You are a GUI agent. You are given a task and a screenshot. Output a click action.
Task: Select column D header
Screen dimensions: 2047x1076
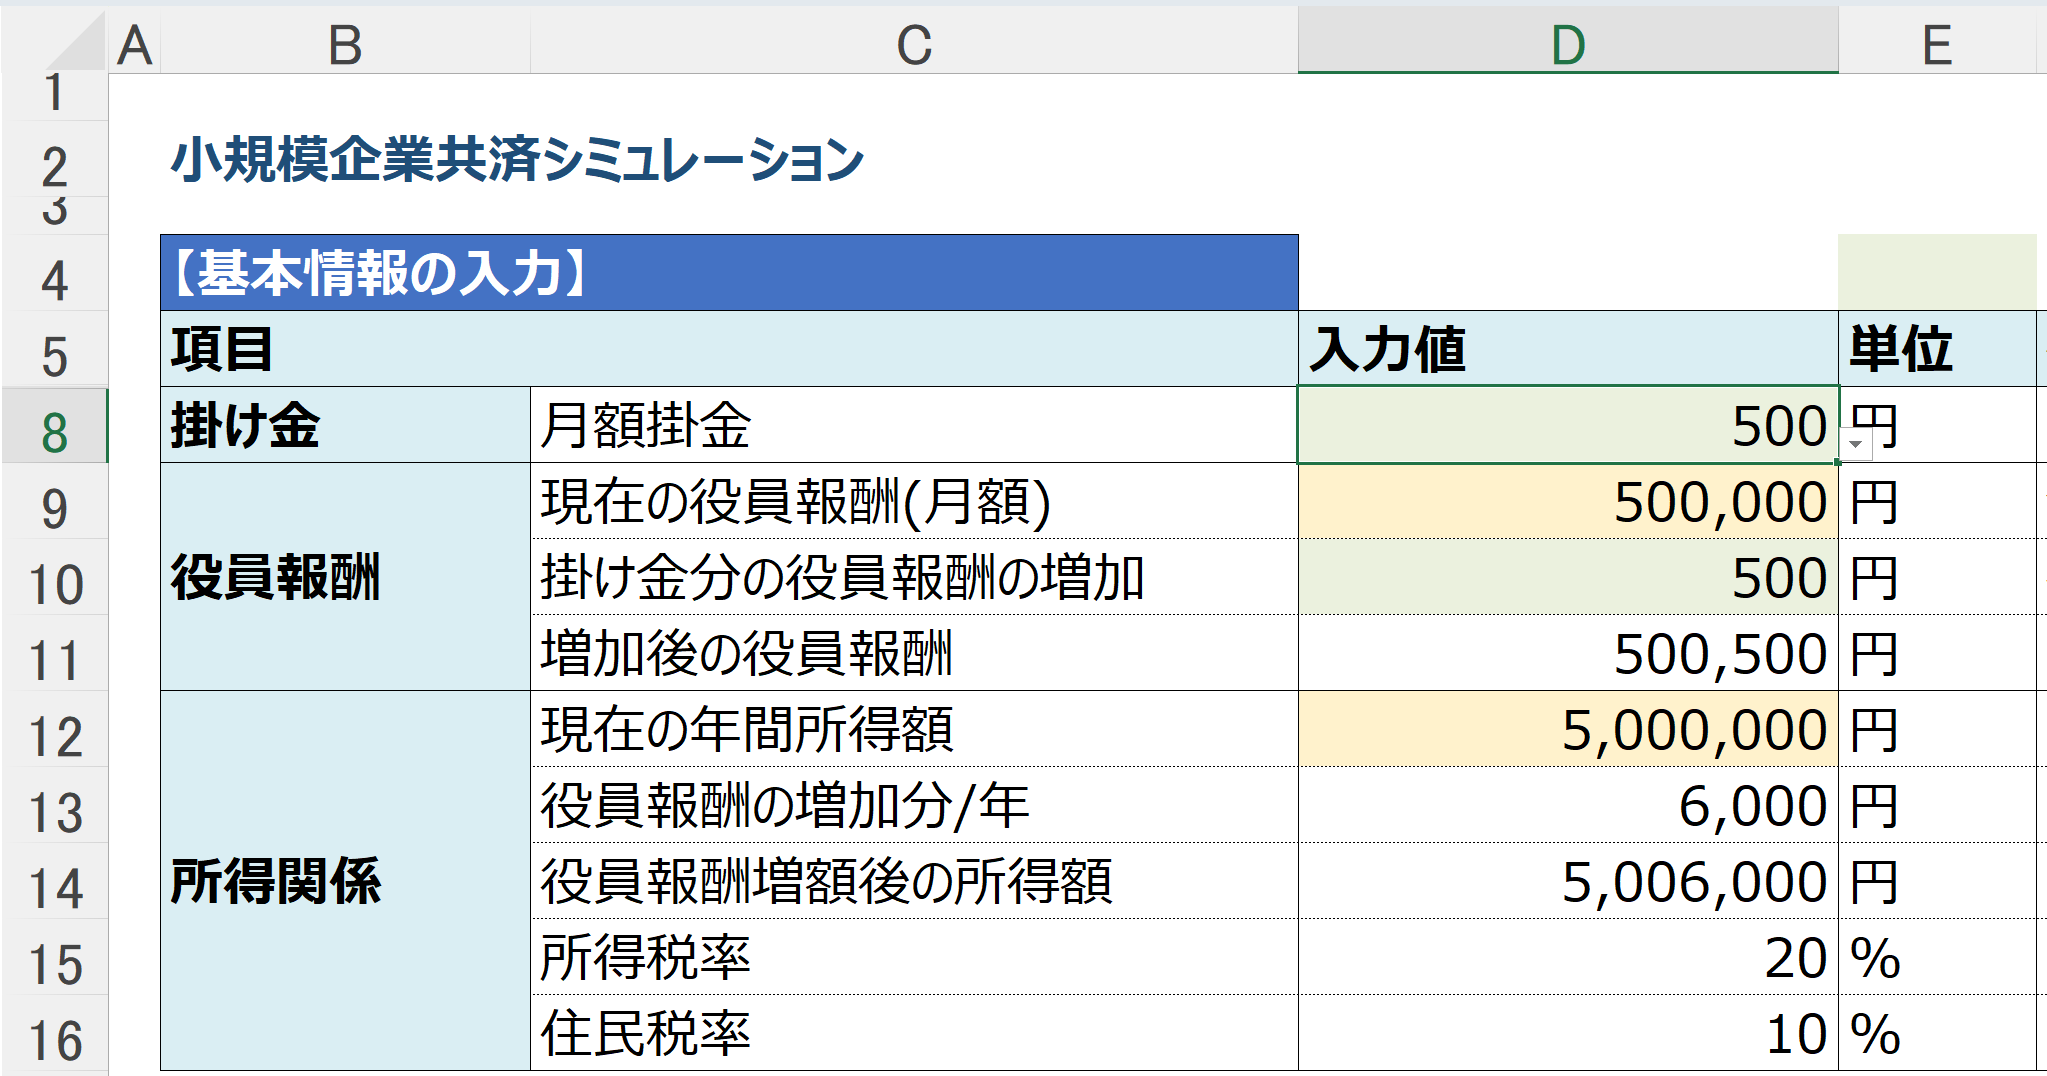[x=1567, y=43]
